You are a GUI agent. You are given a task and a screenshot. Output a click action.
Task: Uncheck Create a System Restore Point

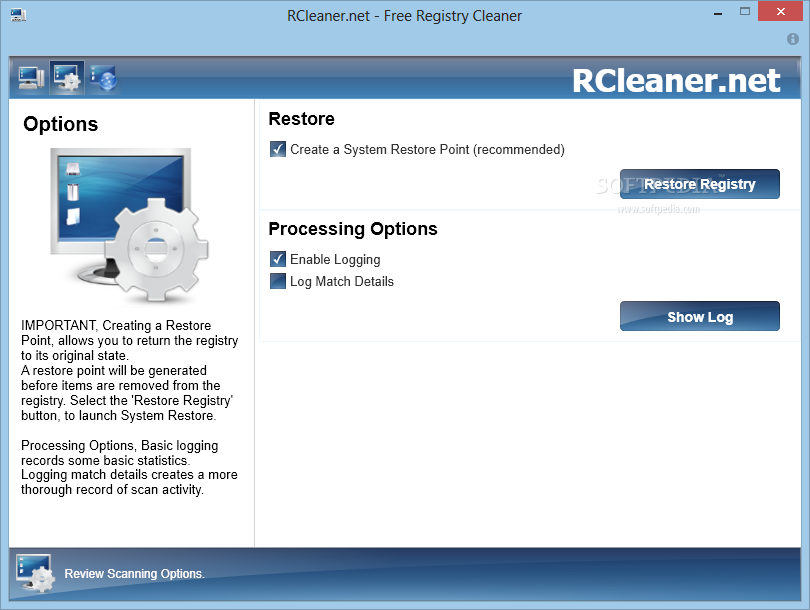point(278,149)
